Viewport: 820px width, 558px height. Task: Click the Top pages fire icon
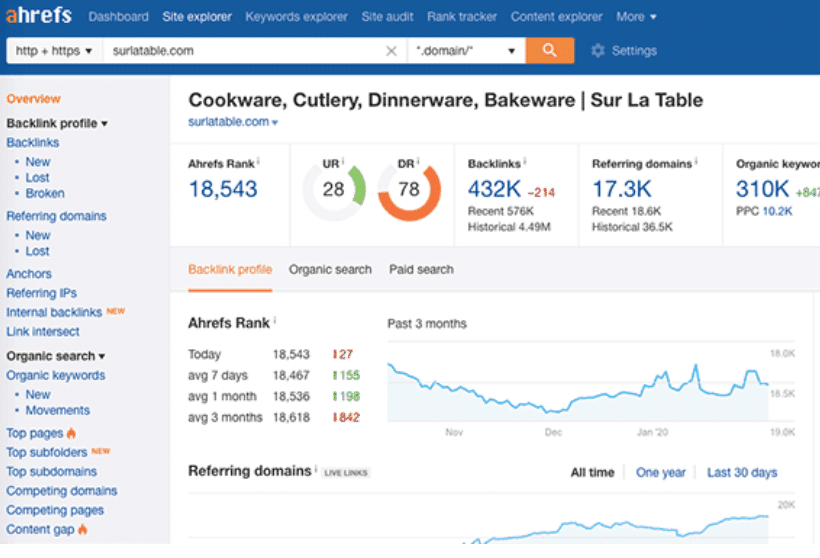coord(72,433)
